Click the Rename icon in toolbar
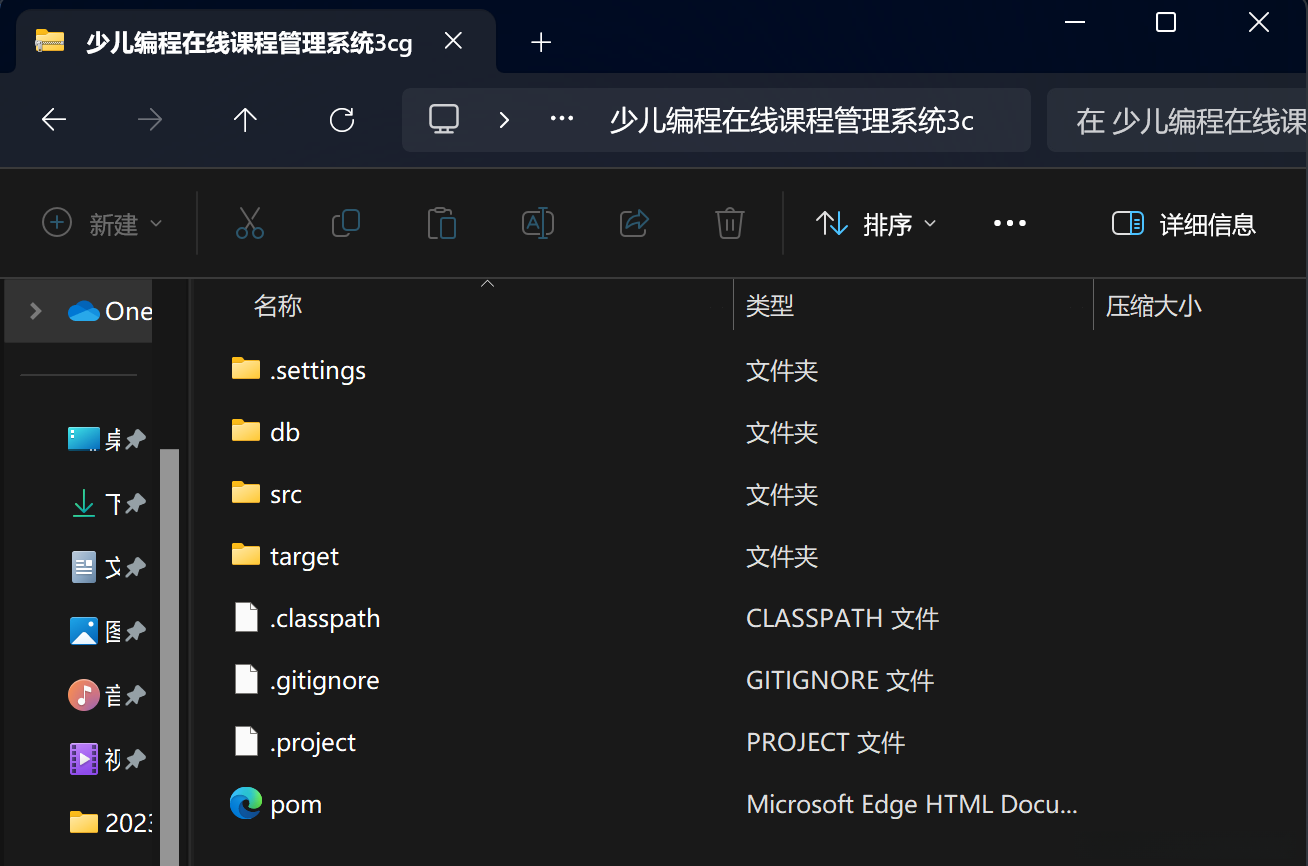This screenshot has width=1308, height=866. 538,223
